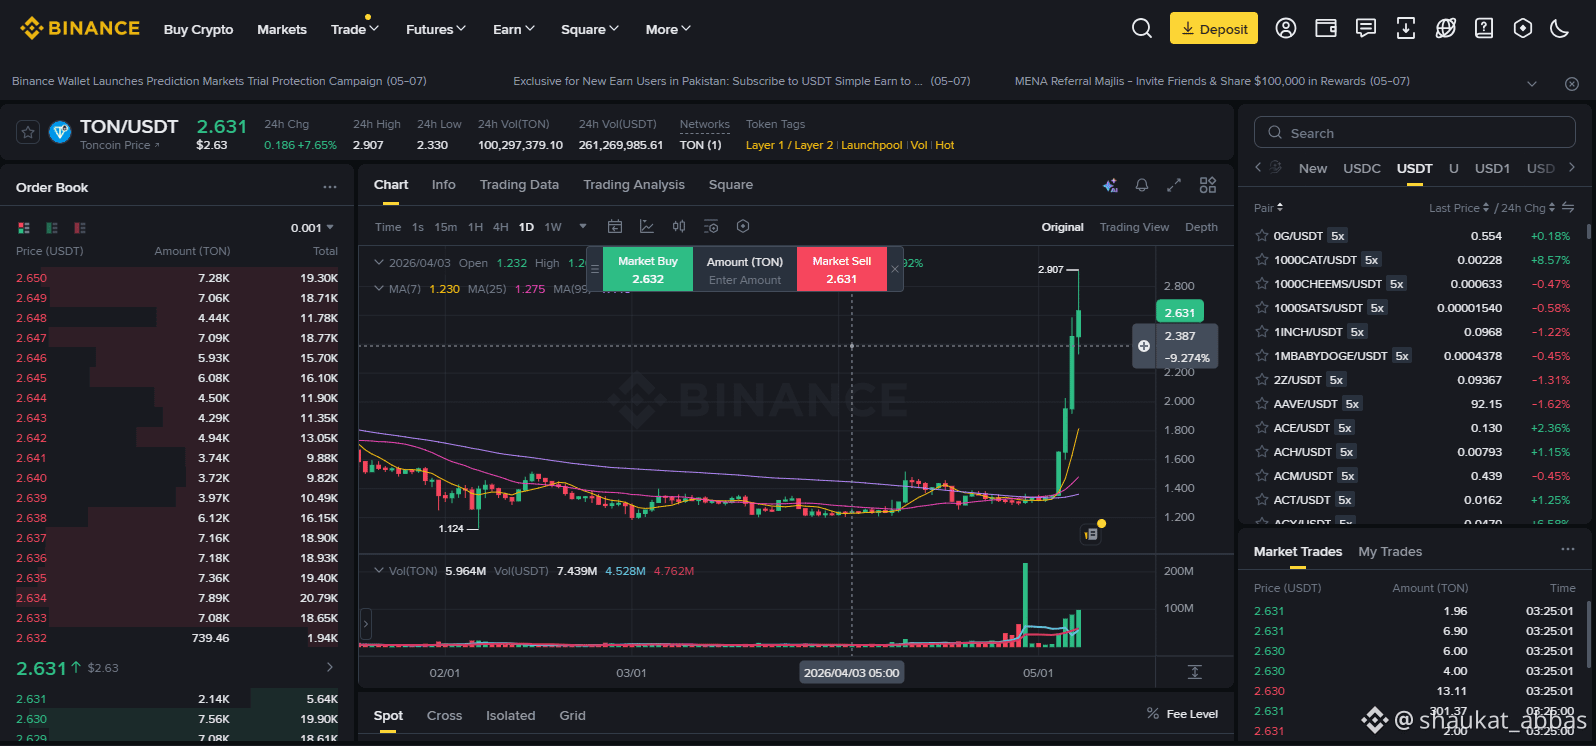Expand the More menu

(668, 29)
